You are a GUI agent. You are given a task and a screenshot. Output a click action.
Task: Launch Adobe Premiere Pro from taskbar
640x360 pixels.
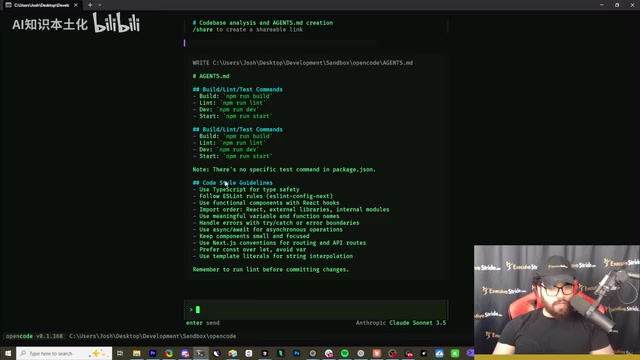pyautogui.click(x=153, y=353)
